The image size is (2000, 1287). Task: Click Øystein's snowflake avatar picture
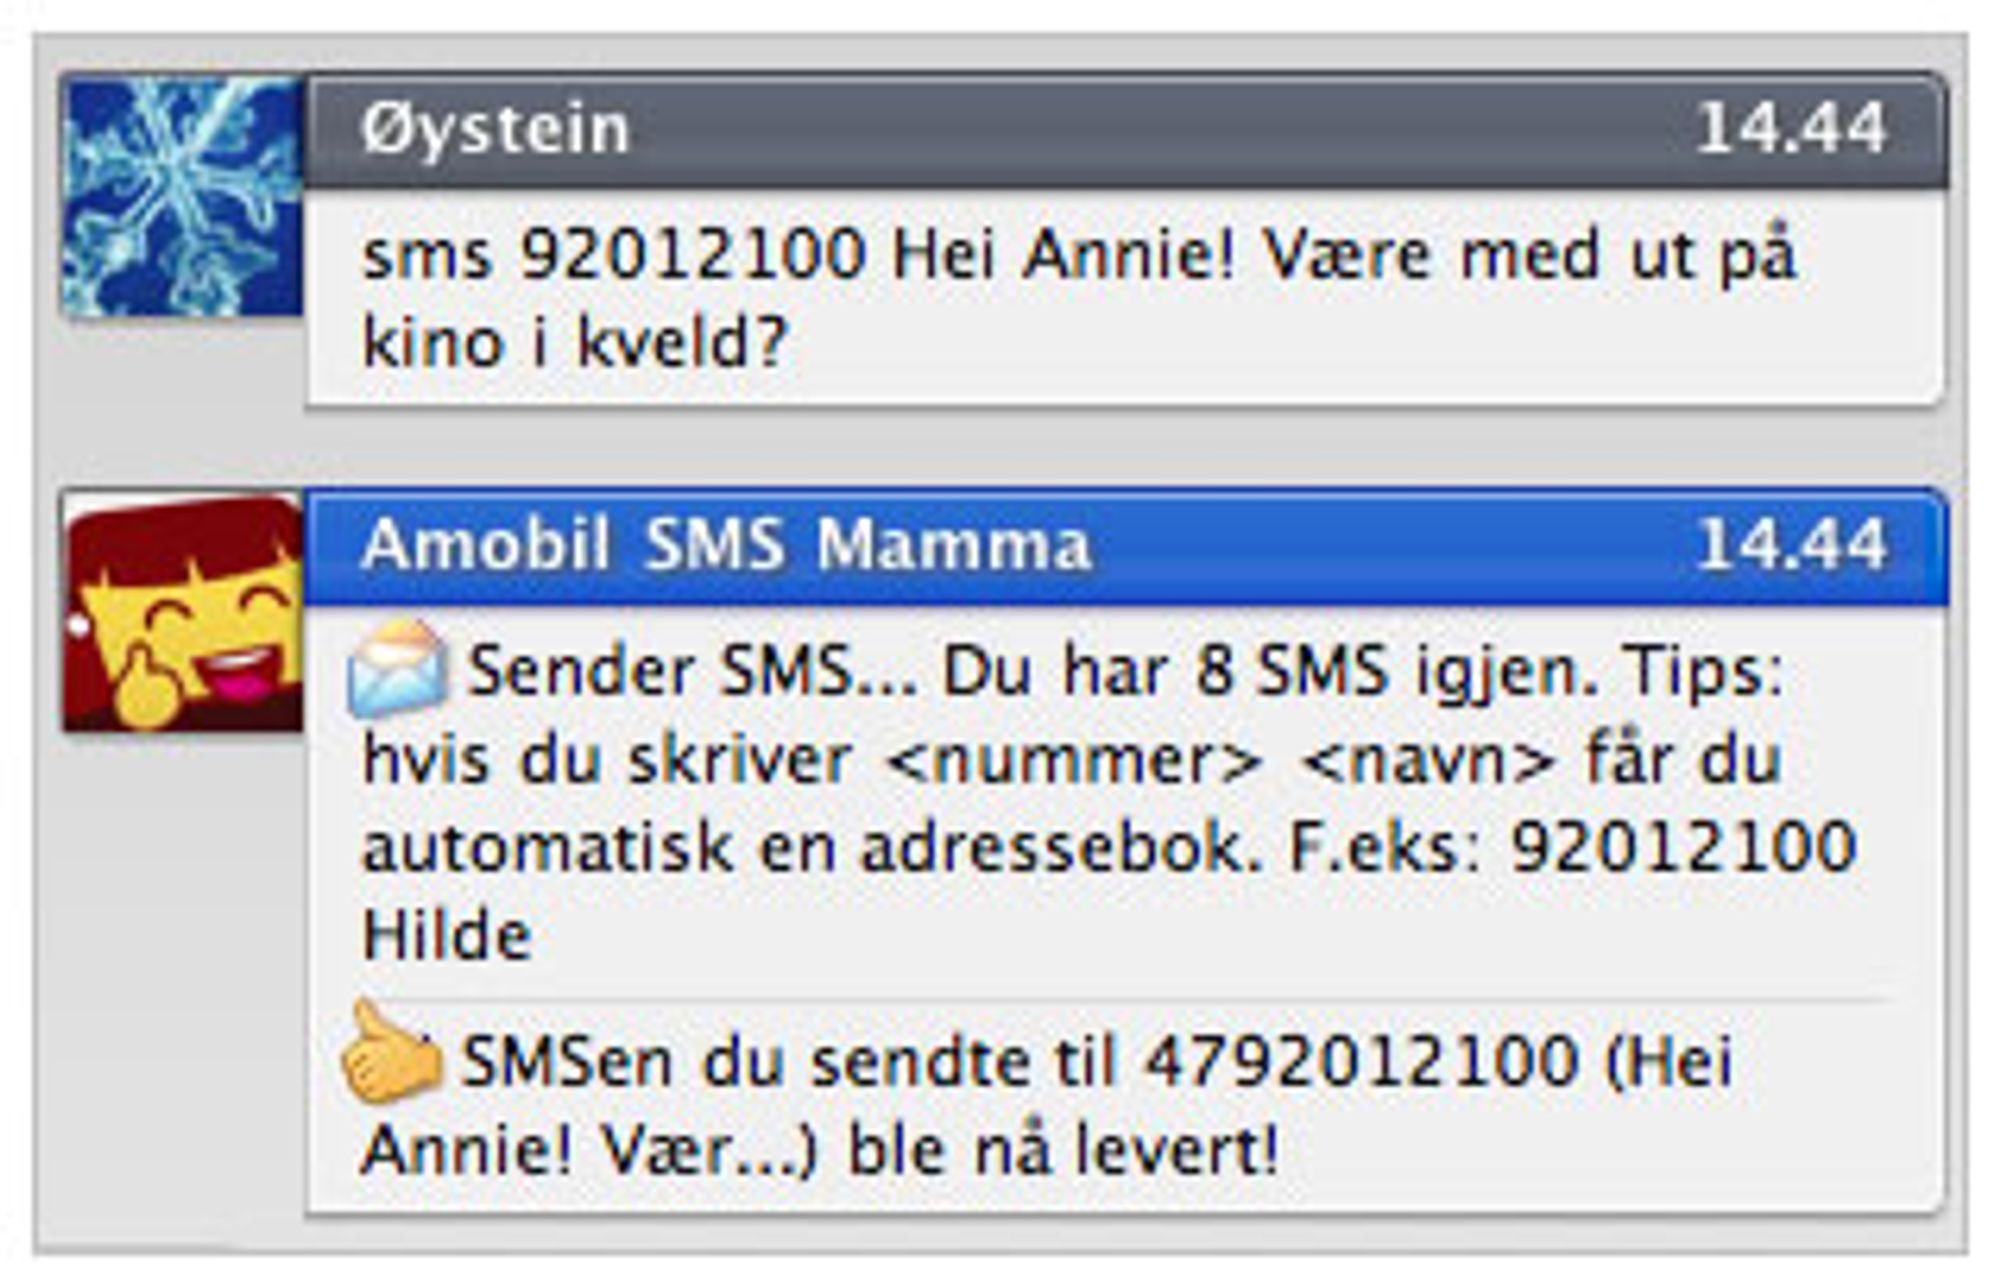182,196
